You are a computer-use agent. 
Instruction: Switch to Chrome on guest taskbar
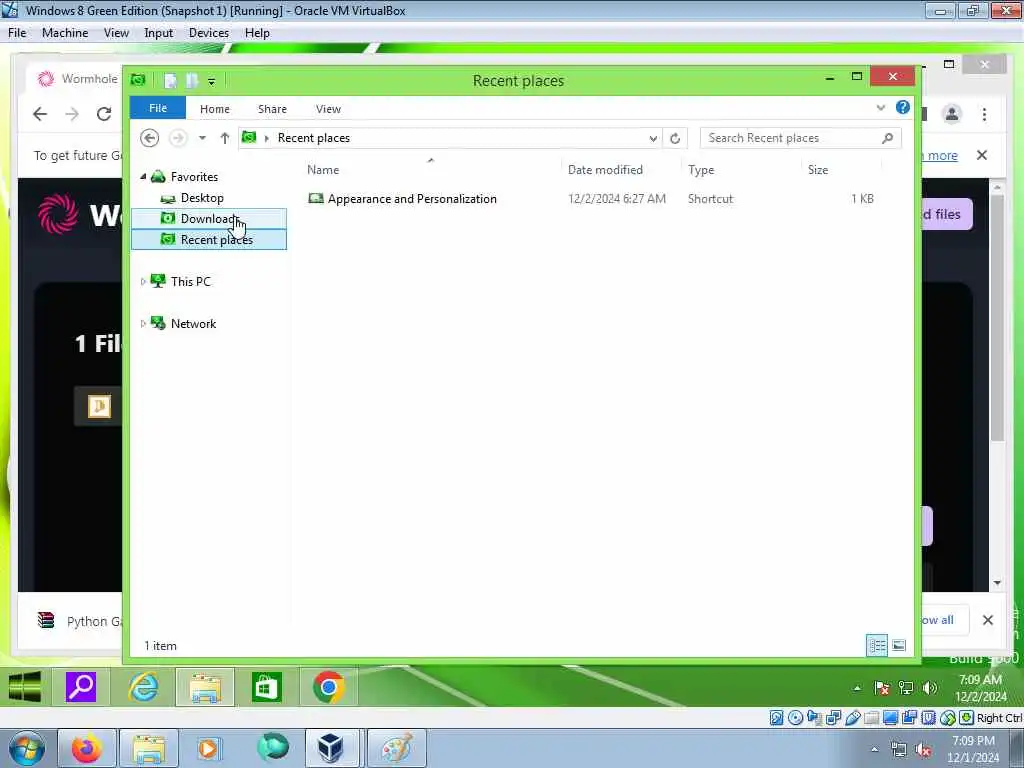coord(328,687)
